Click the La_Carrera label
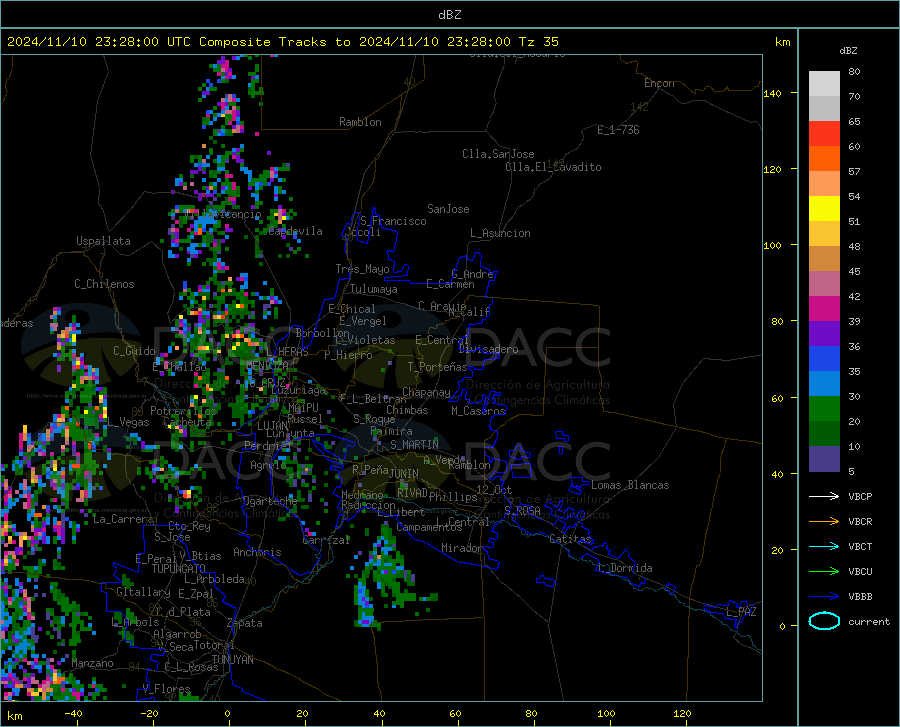The height and width of the screenshot is (727, 900). tap(123, 519)
